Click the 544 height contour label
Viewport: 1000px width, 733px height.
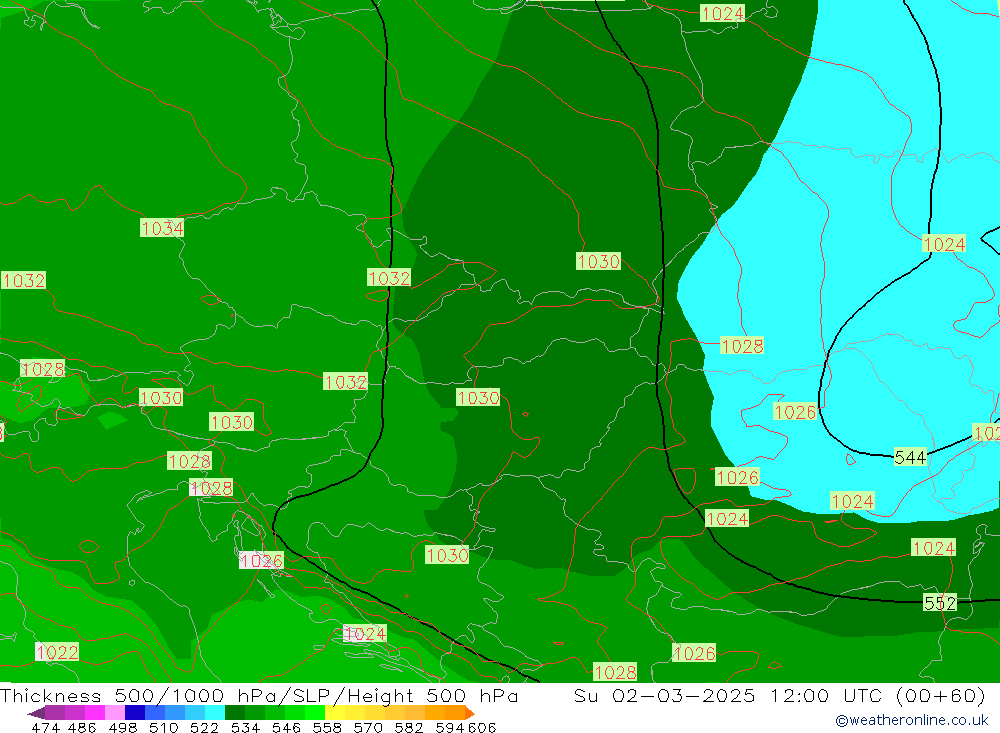pos(910,457)
